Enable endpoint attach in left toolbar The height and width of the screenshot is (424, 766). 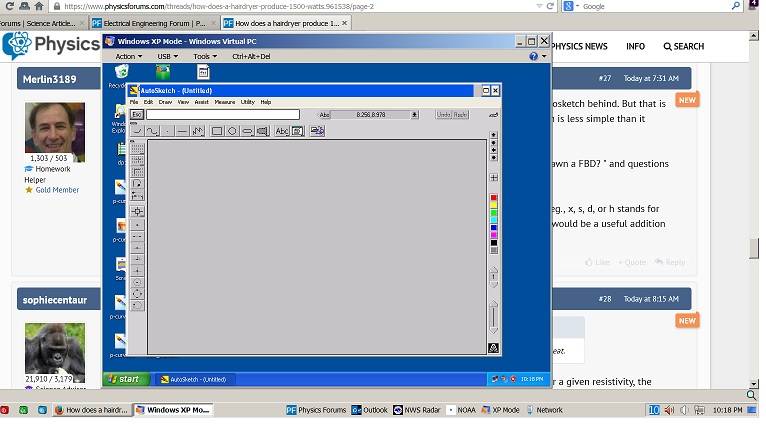tap(137, 236)
